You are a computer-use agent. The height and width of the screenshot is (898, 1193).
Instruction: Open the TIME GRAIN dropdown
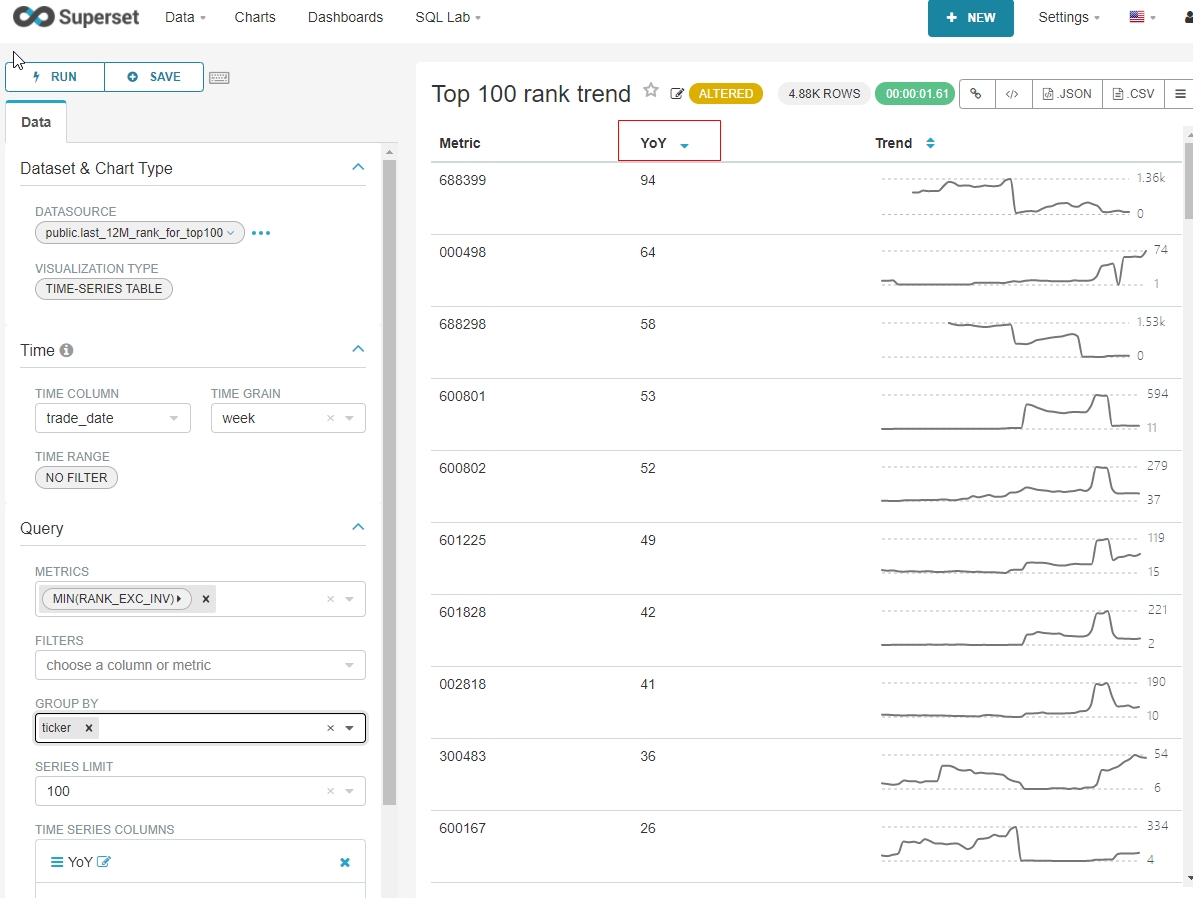tap(349, 418)
